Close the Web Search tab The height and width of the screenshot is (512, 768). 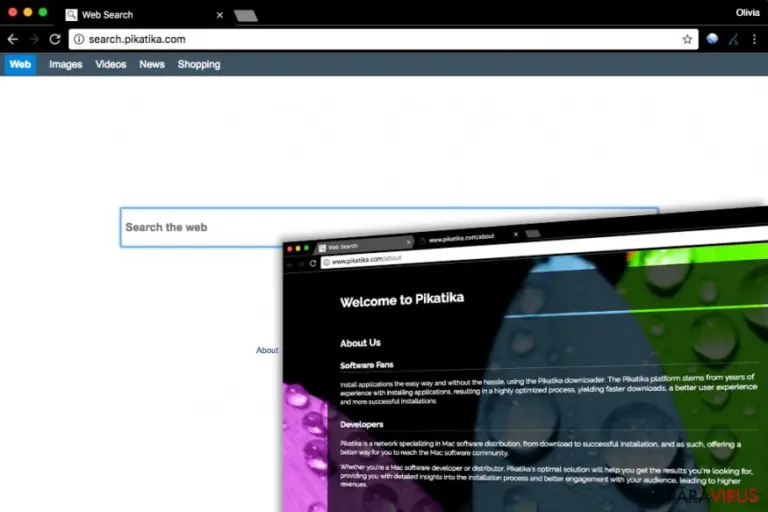point(220,15)
